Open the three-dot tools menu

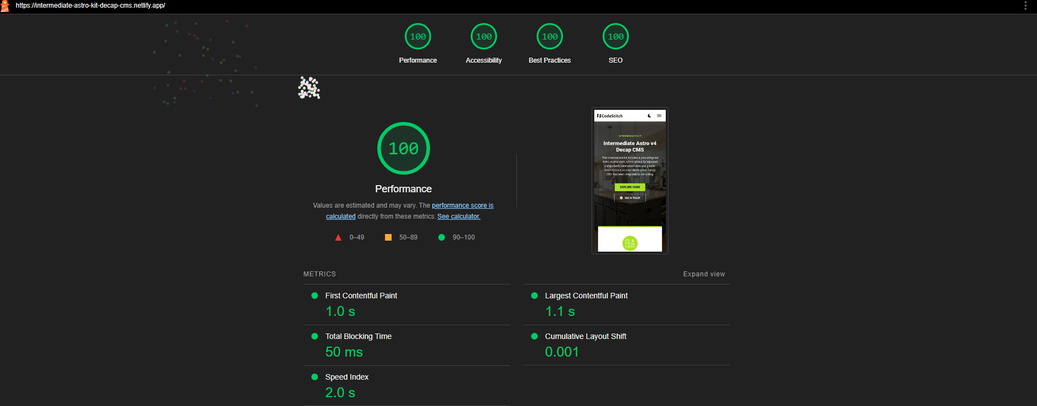1025,6
